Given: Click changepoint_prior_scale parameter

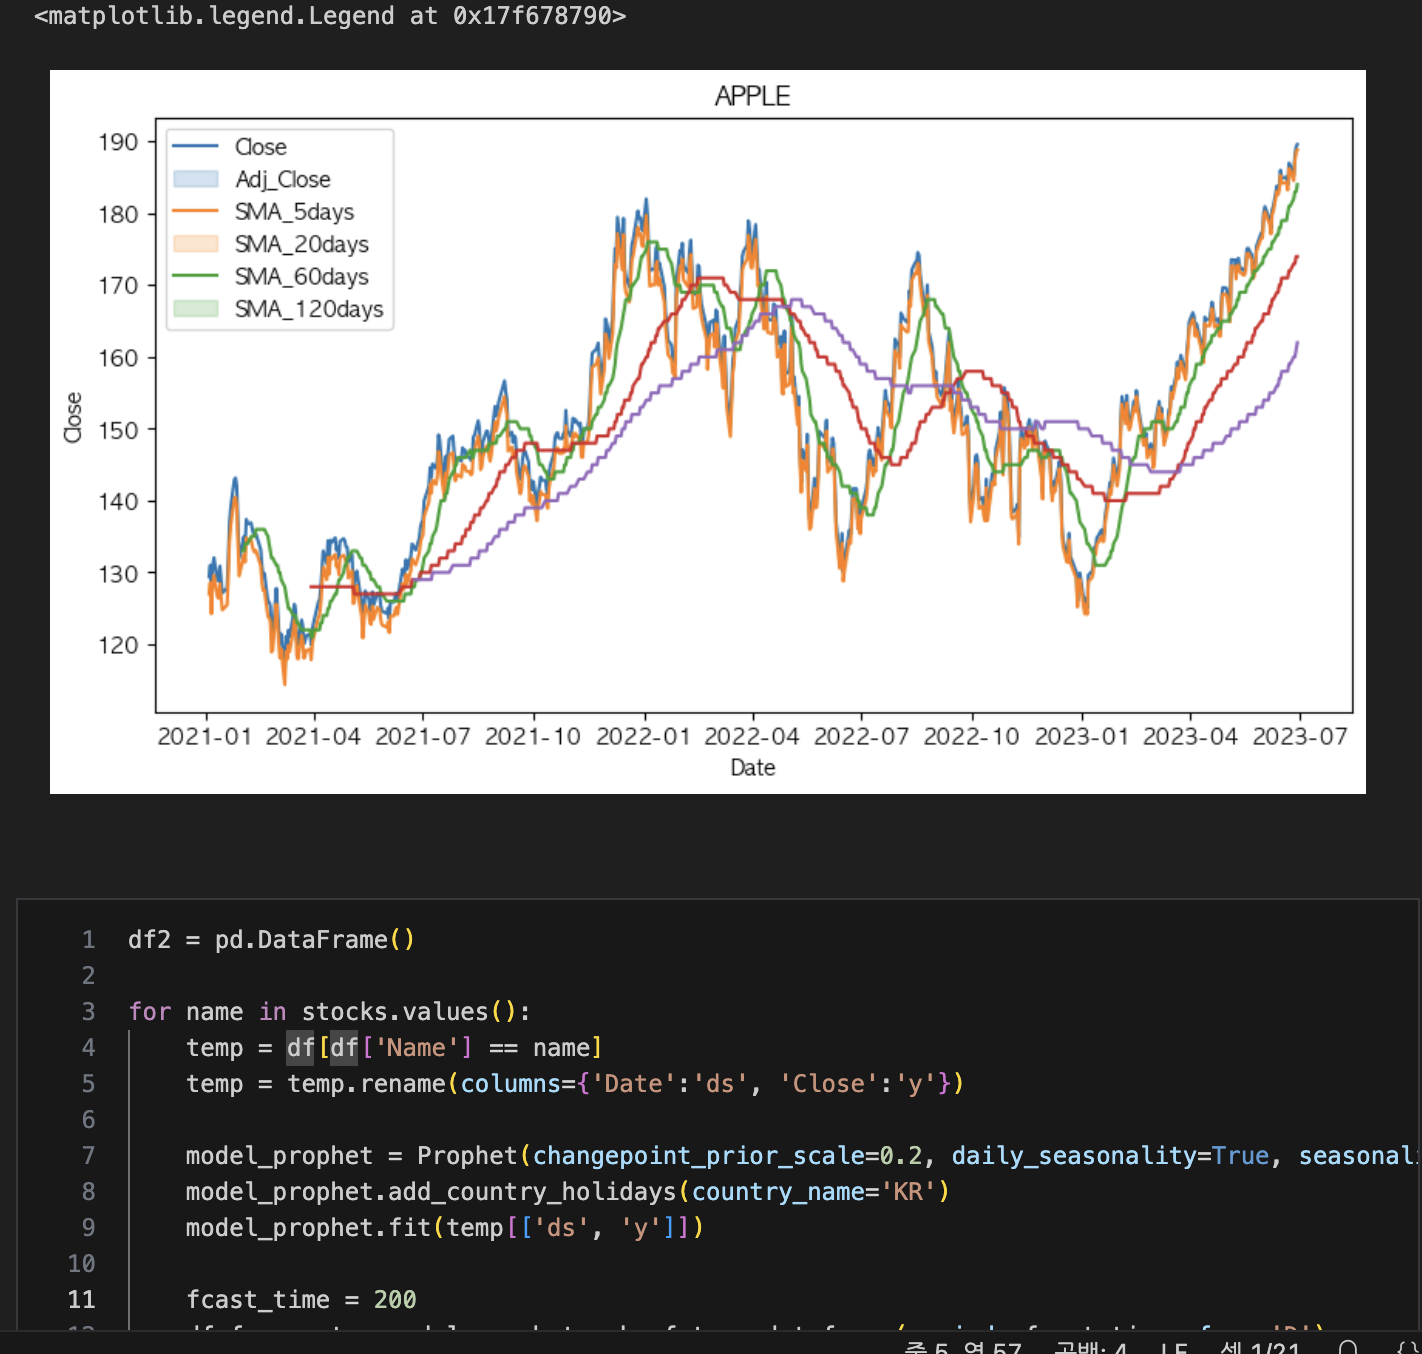Looking at the screenshot, I should point(698,1156).
